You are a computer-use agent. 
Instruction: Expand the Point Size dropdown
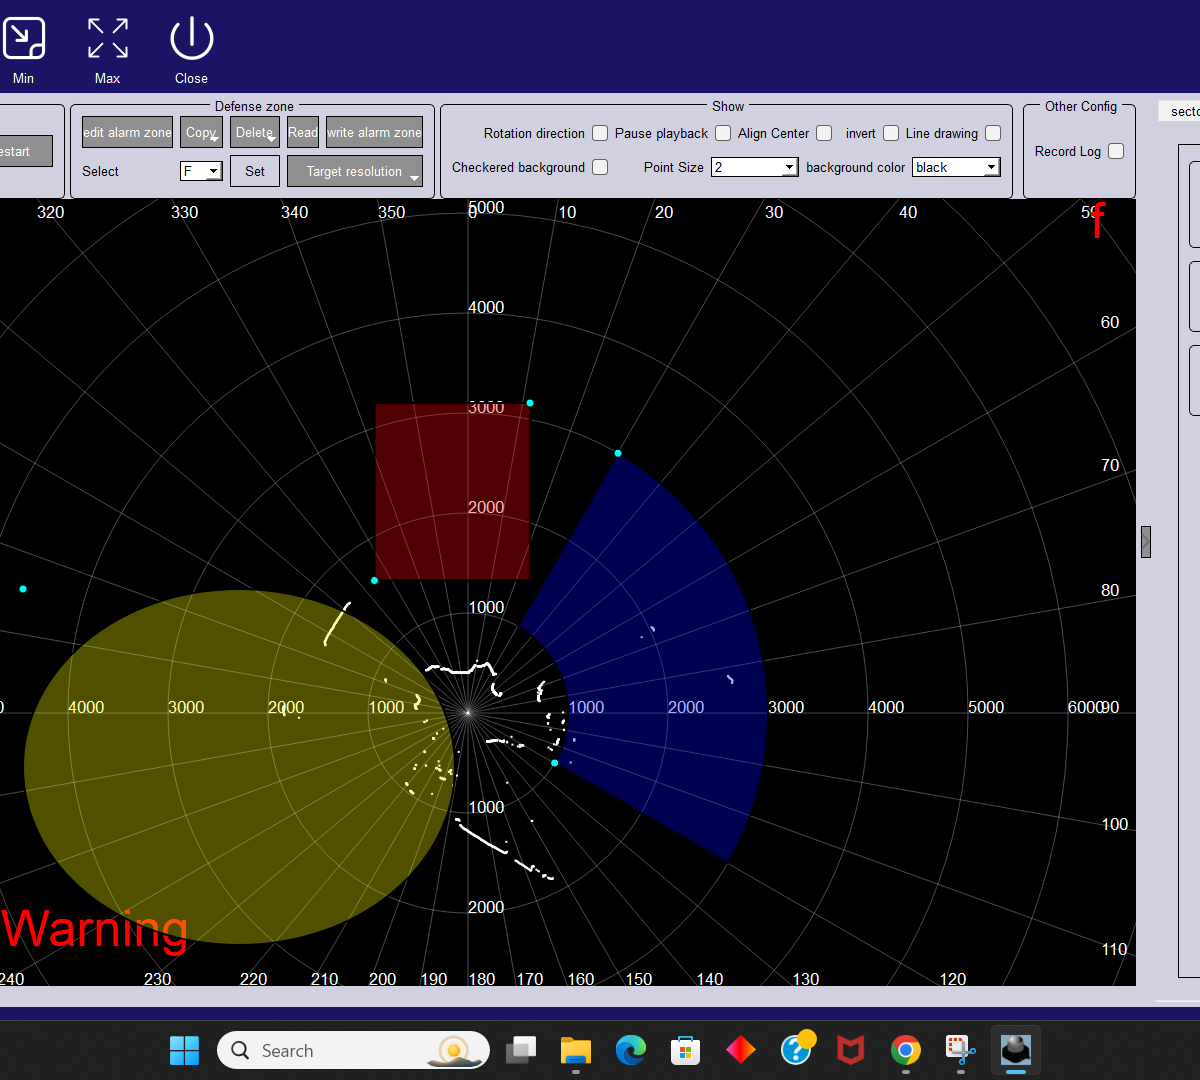coord(755,167)
